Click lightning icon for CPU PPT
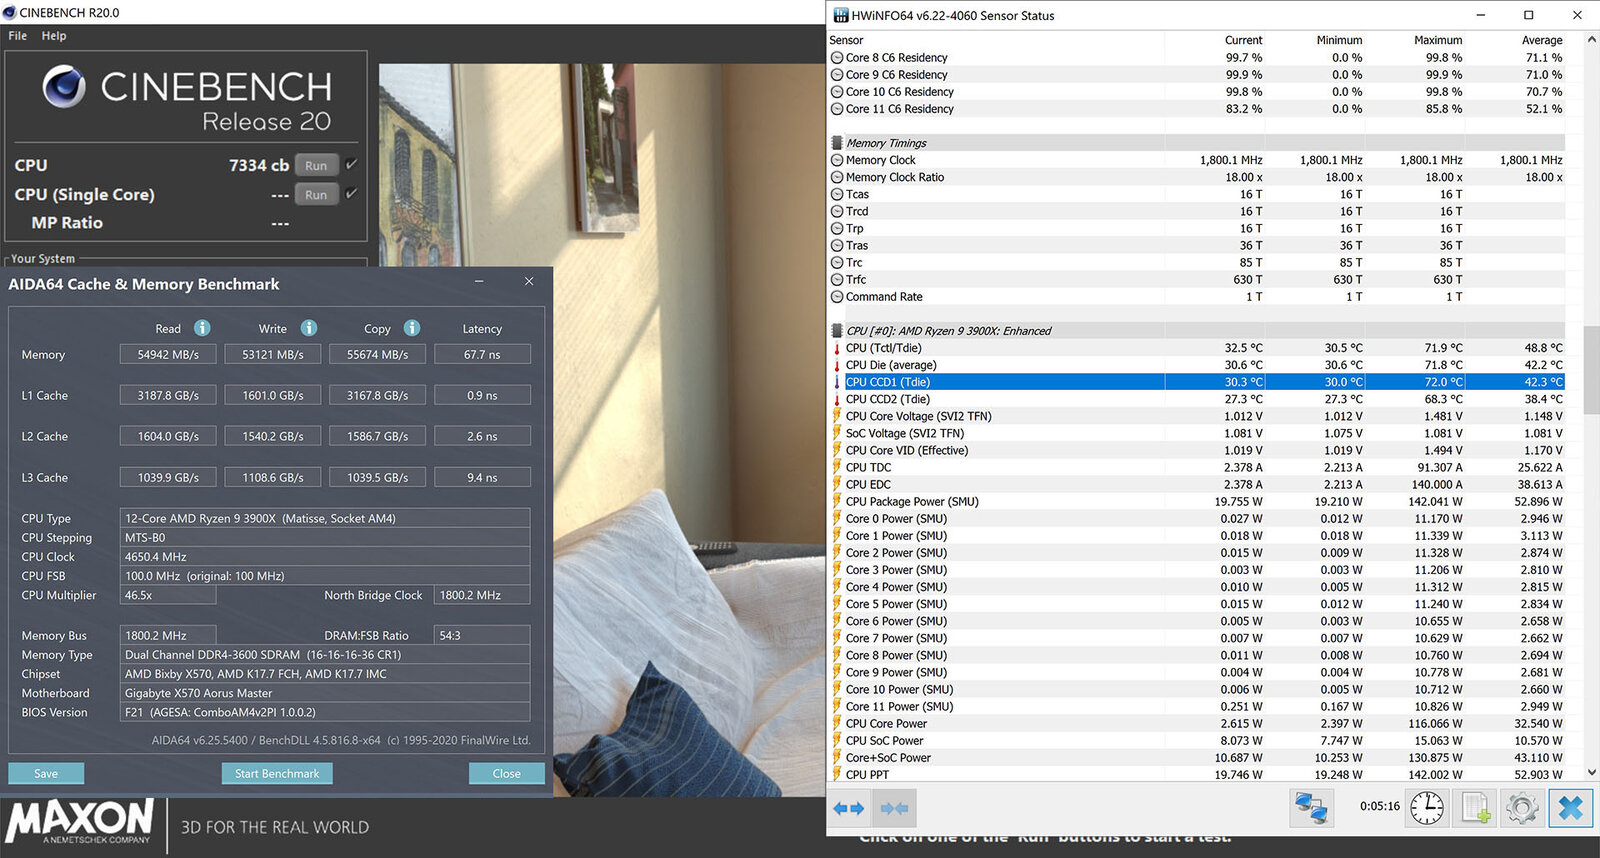 tap(837, 775)
